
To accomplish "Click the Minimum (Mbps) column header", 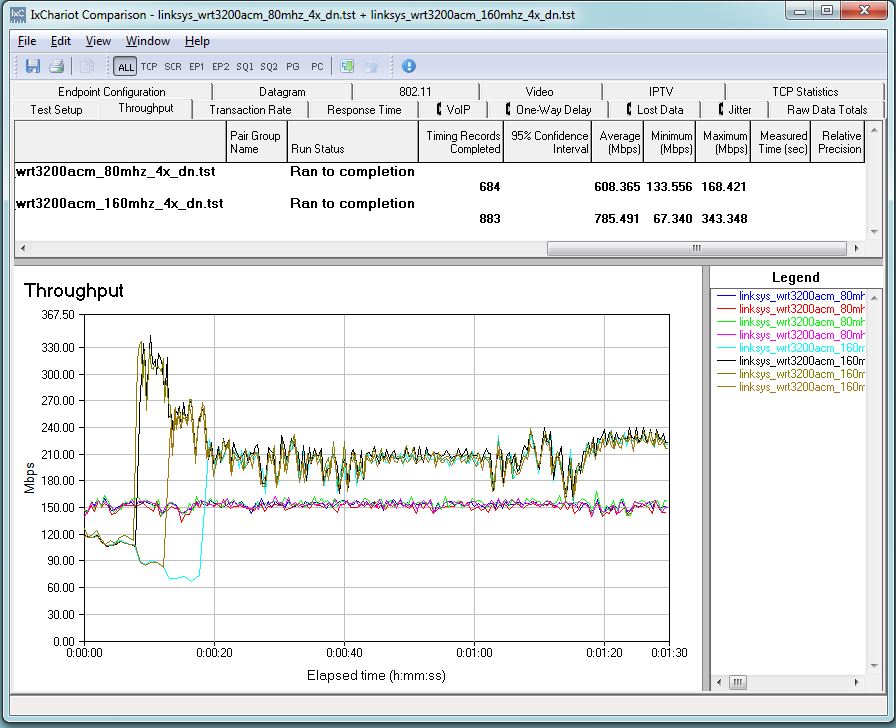I will click(670, 142).
